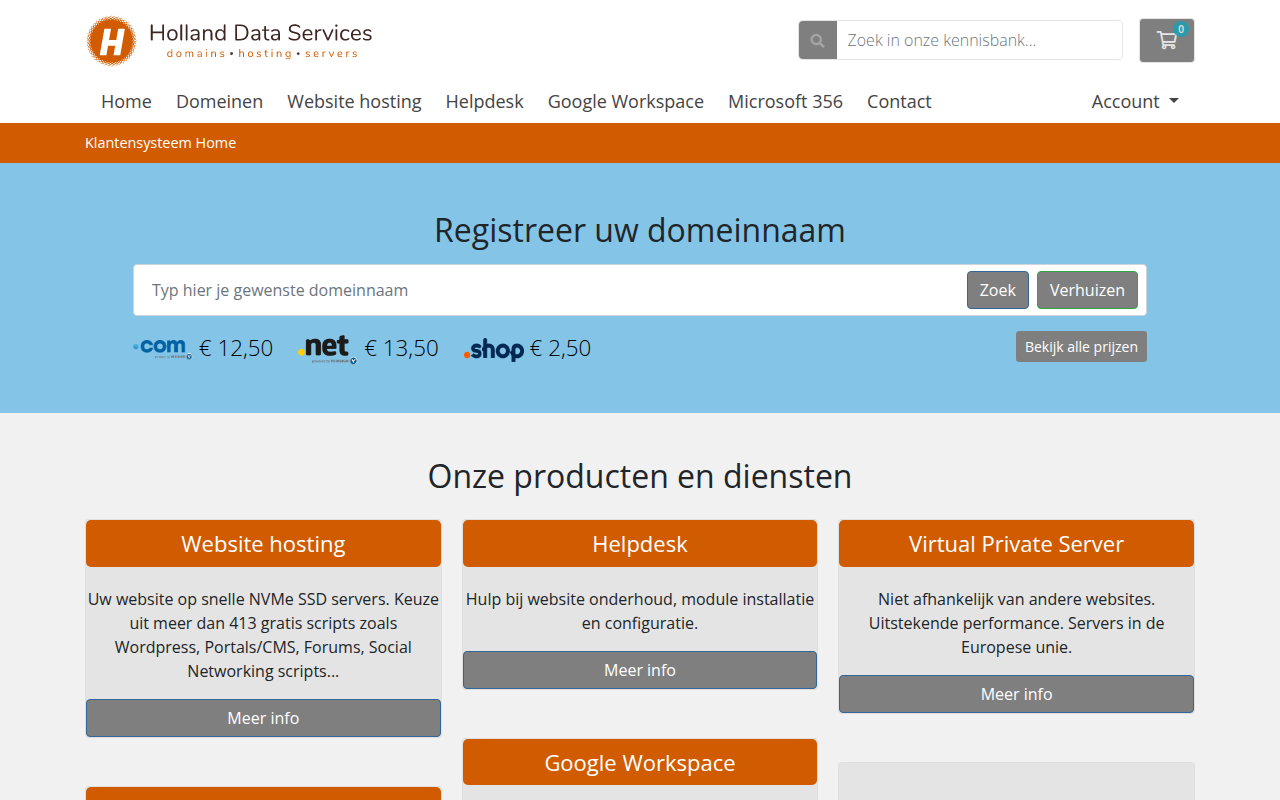Focus the domain name input field
This screenshot has height=800, width=1280.
tap(550, 290)
